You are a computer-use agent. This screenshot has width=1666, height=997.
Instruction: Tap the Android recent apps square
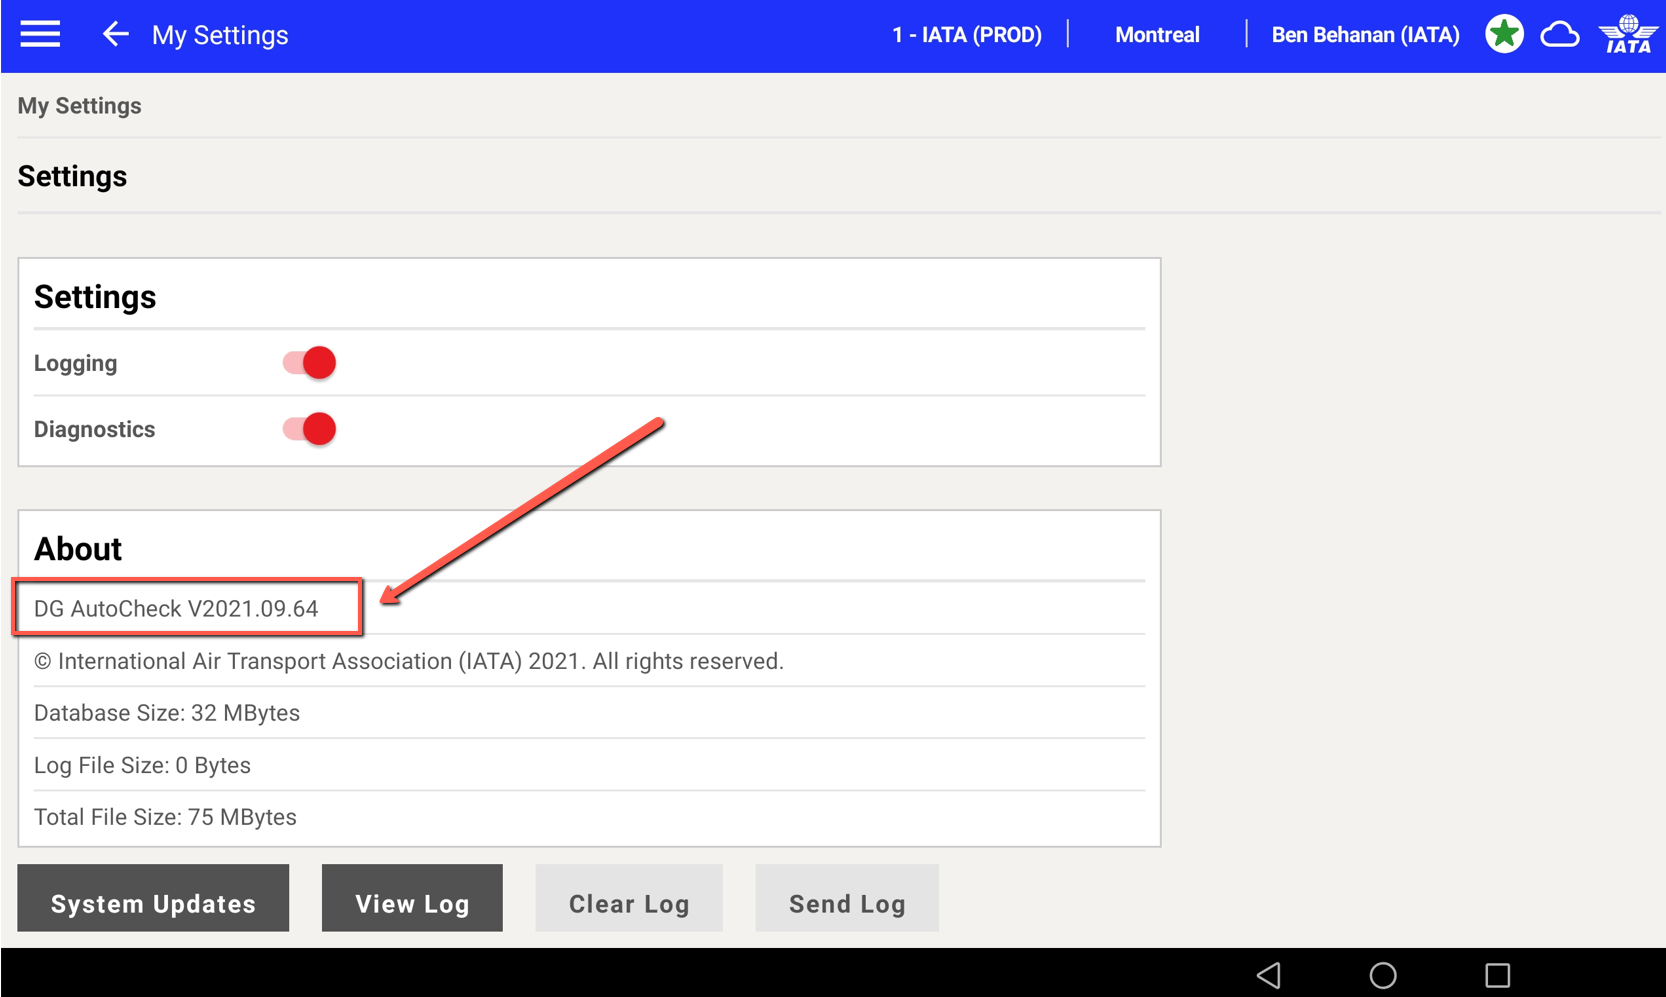pos(1497,975)
